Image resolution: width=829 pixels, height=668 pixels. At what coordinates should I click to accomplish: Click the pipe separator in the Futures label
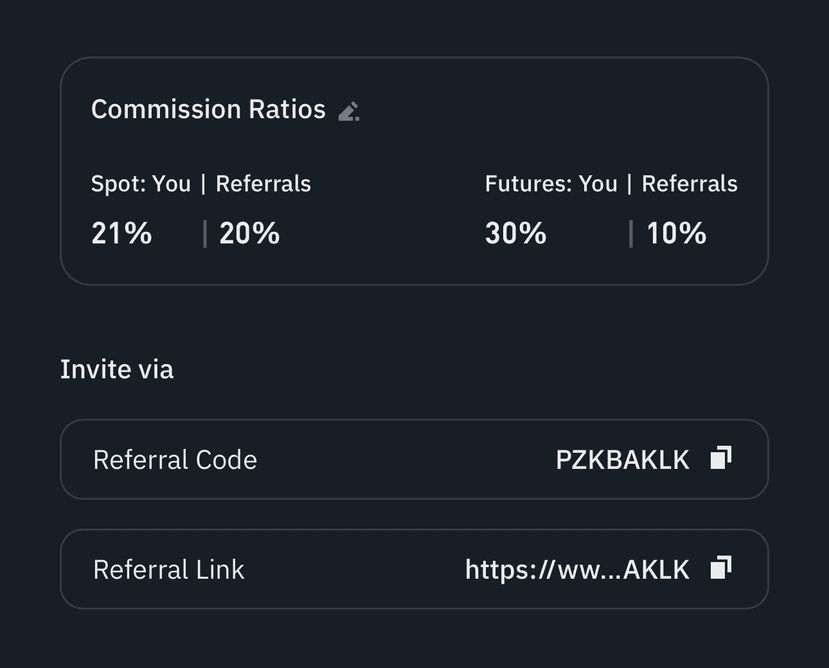[x=629, y=184]
